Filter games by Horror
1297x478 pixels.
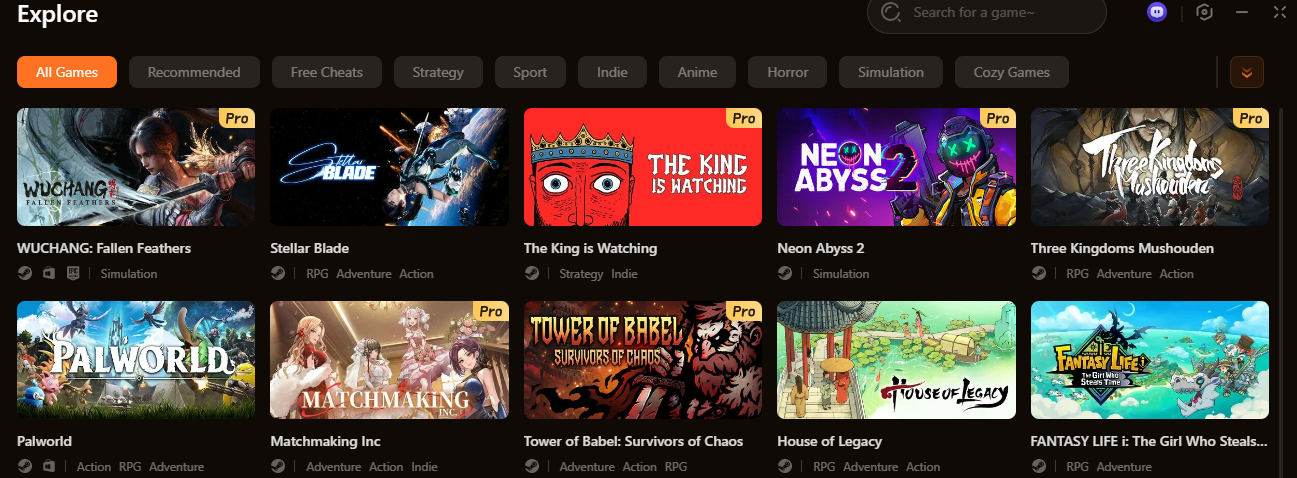pos(788,72)
